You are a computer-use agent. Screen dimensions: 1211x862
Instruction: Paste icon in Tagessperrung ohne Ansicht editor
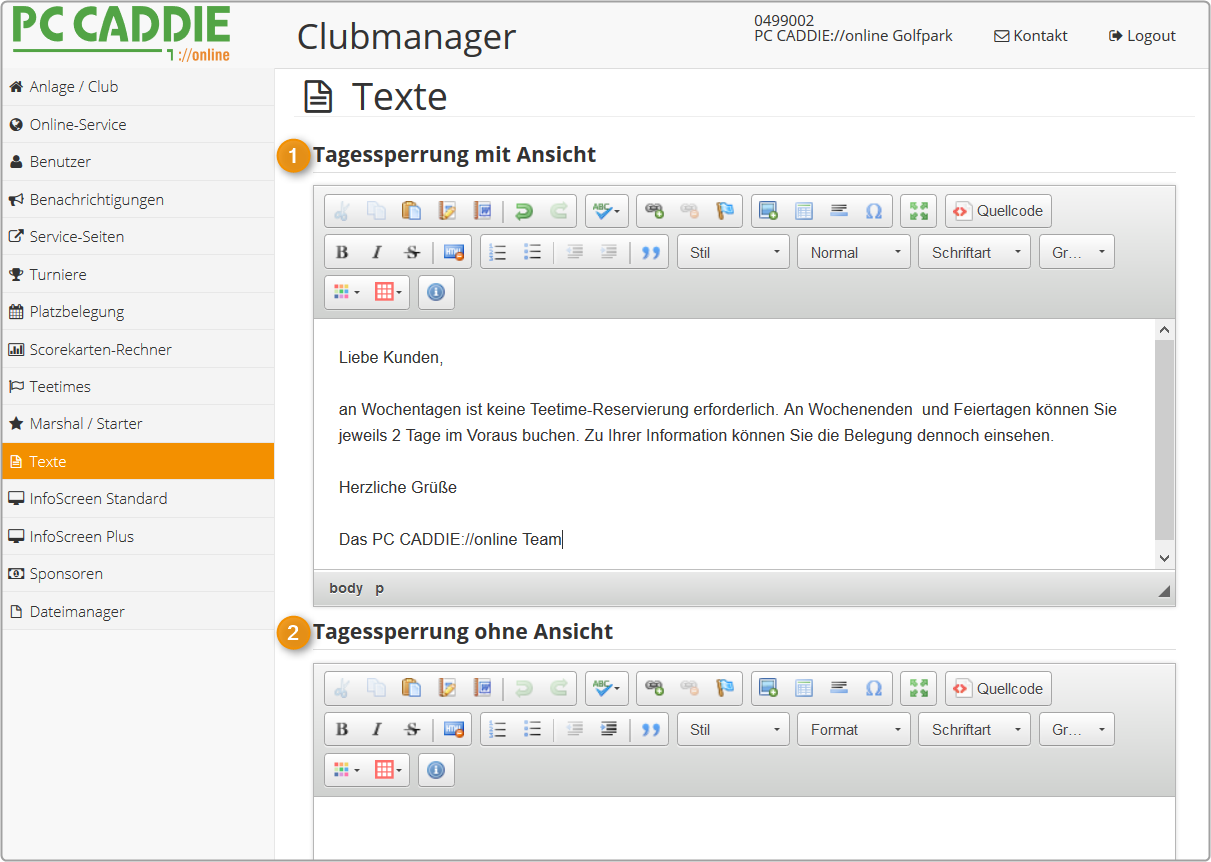pyautogui.click(x=411, y=688)
